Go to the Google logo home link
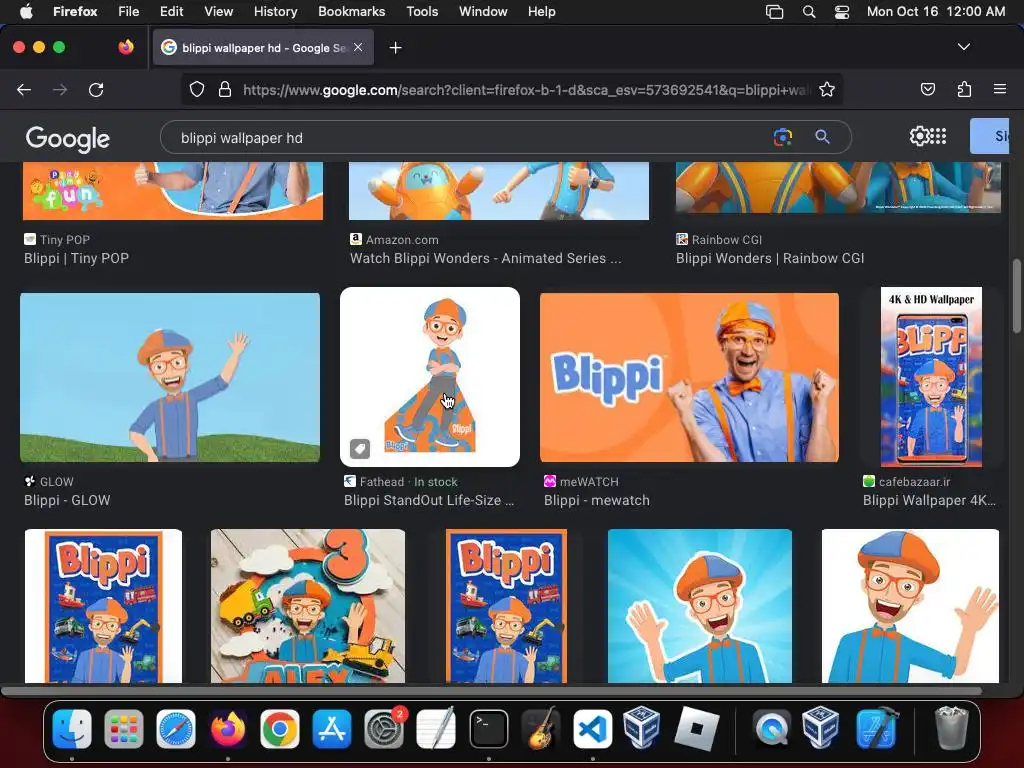 (67, 138)
